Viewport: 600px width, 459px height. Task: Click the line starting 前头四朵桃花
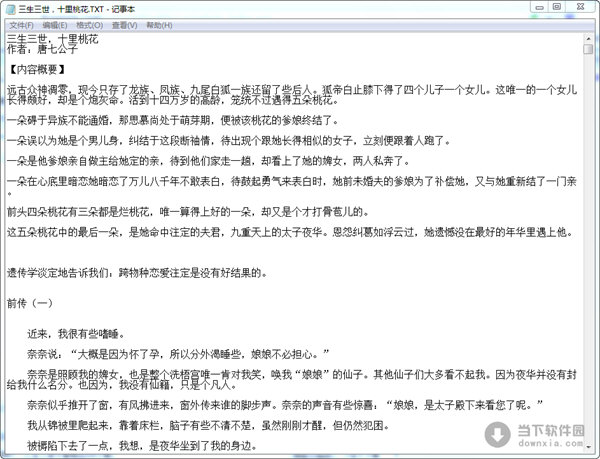tap(188, 212)
